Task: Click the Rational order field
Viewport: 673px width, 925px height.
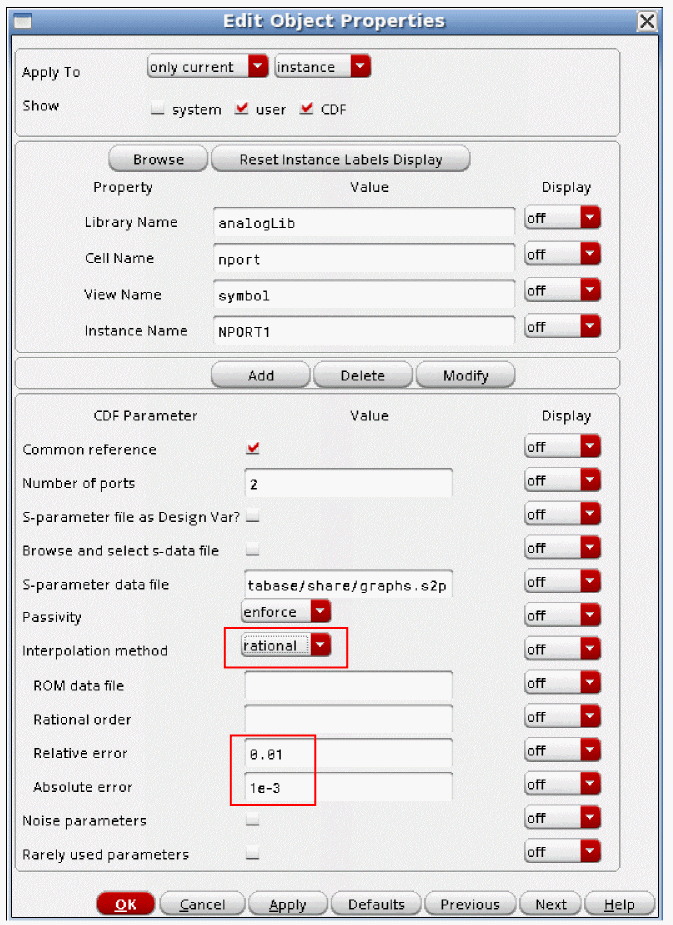Action: coord(349,719)
